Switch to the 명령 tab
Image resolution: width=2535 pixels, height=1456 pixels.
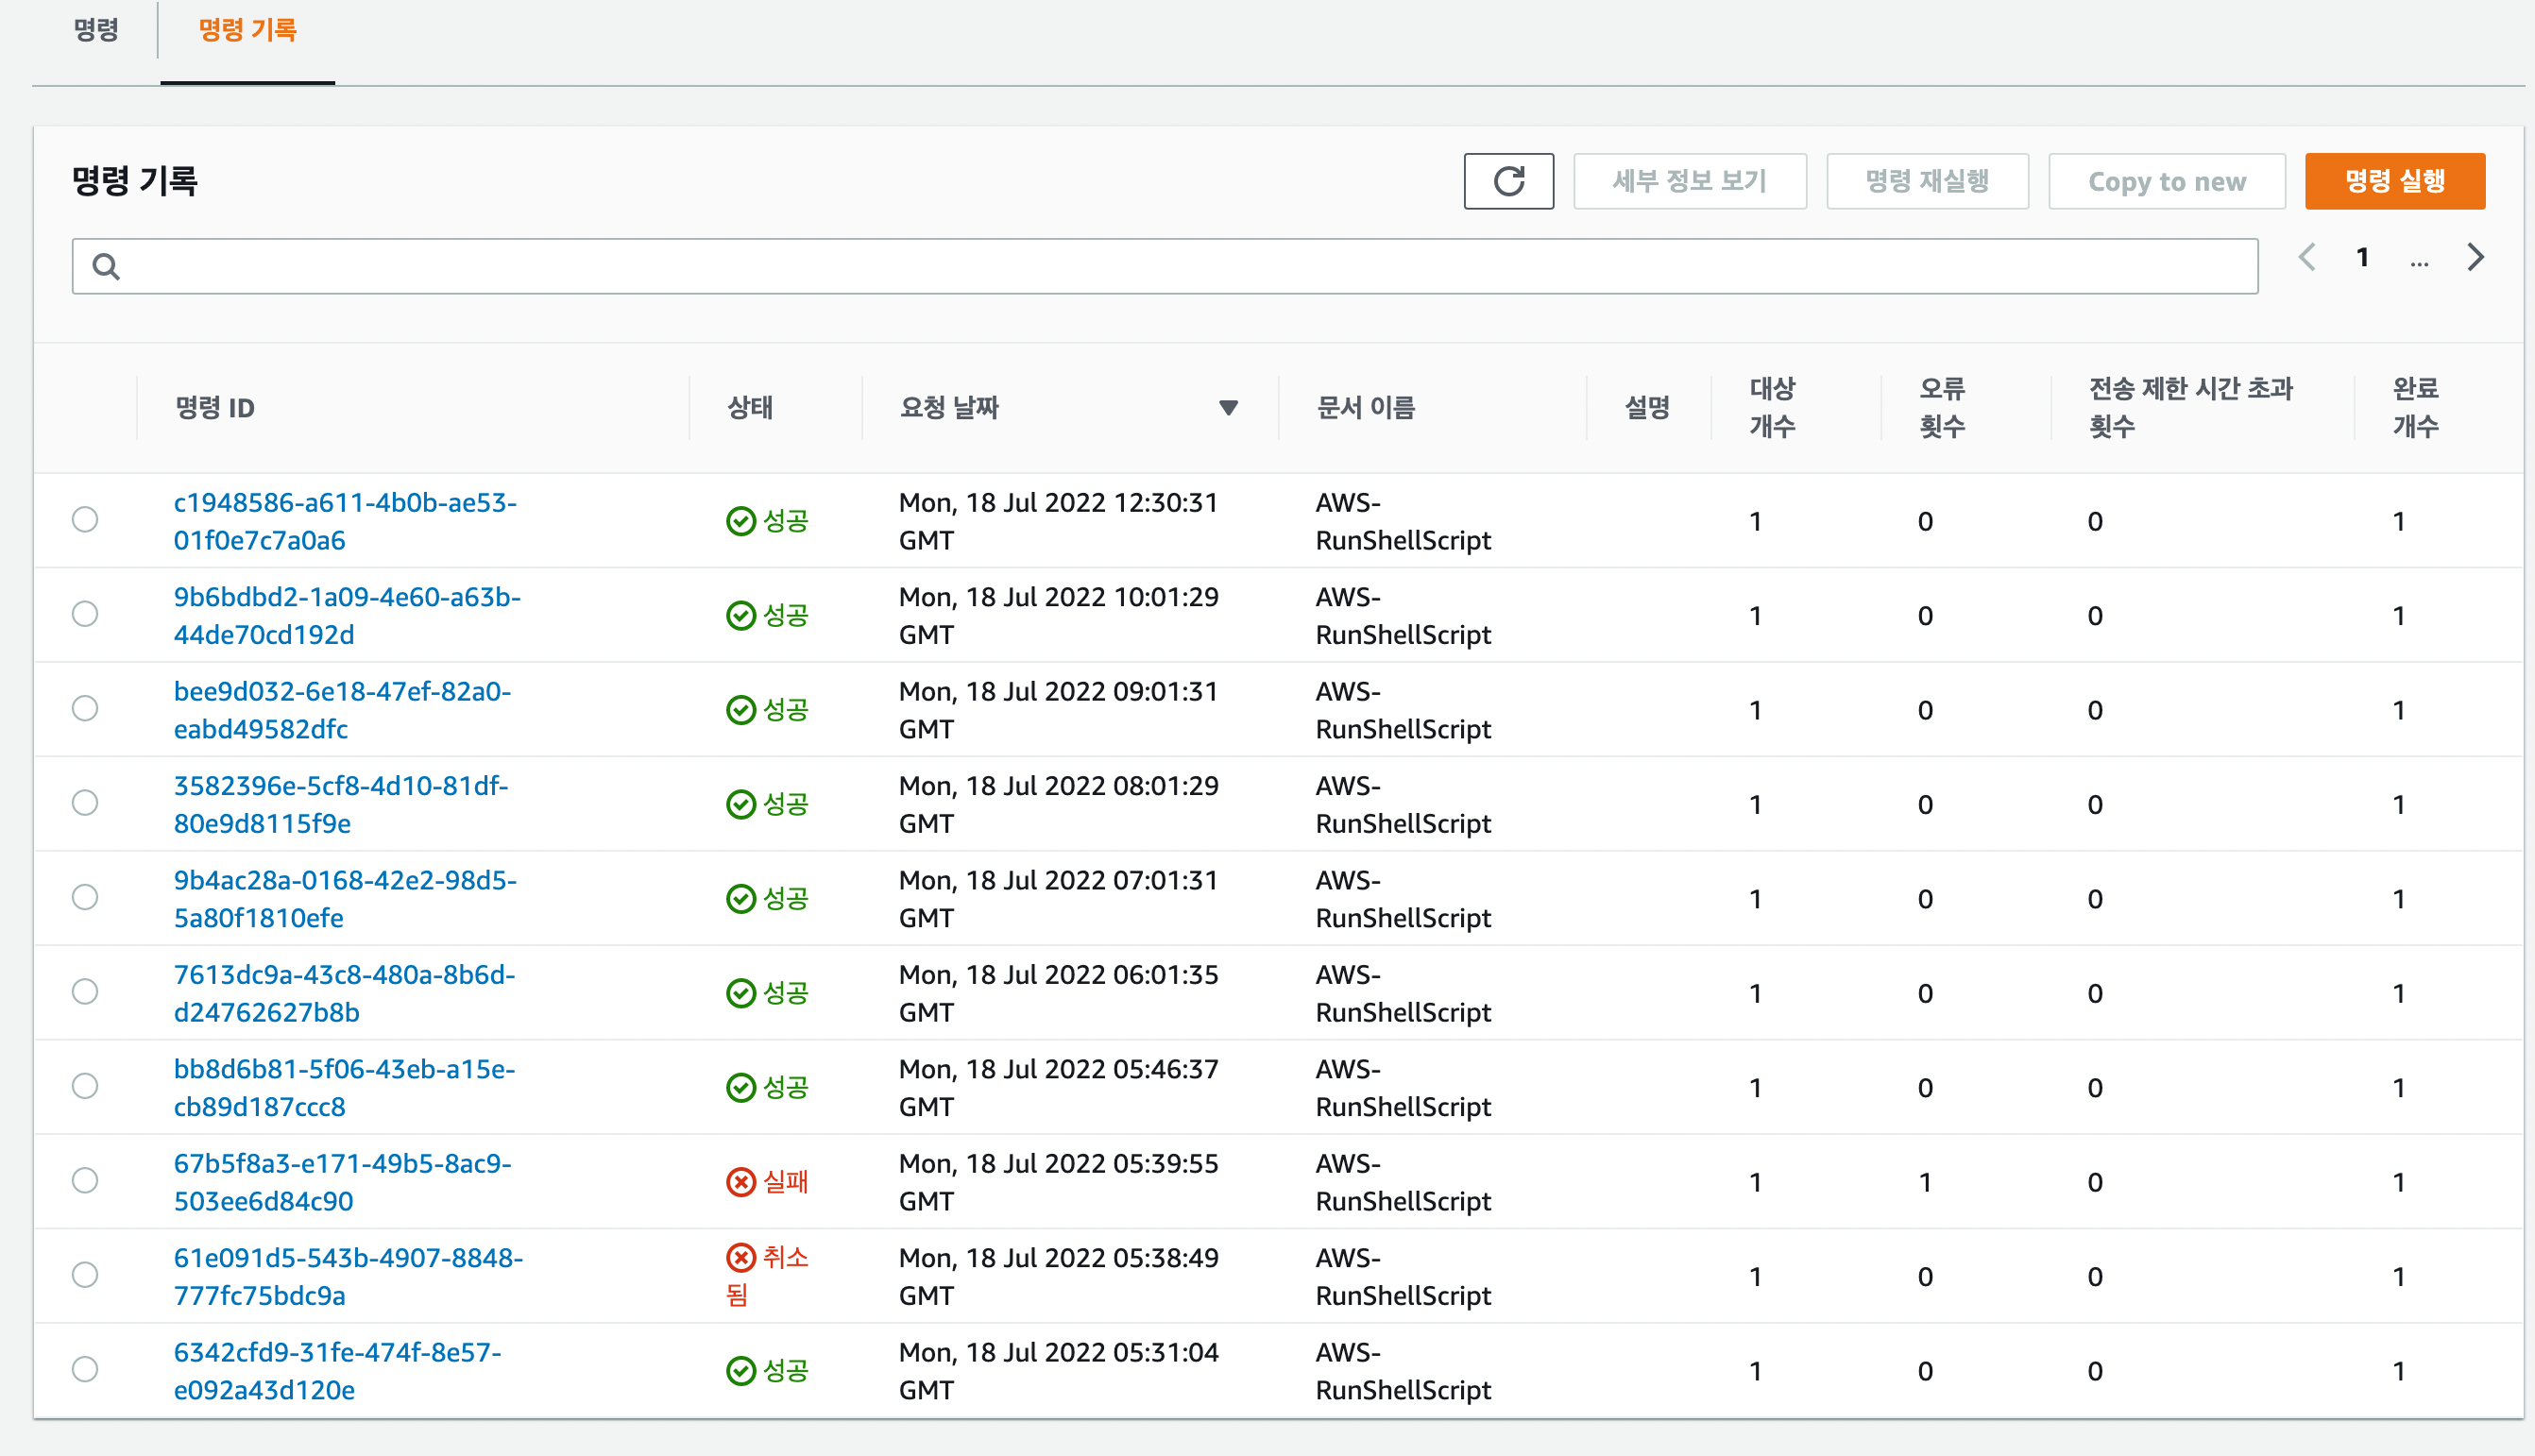[96, 30]
